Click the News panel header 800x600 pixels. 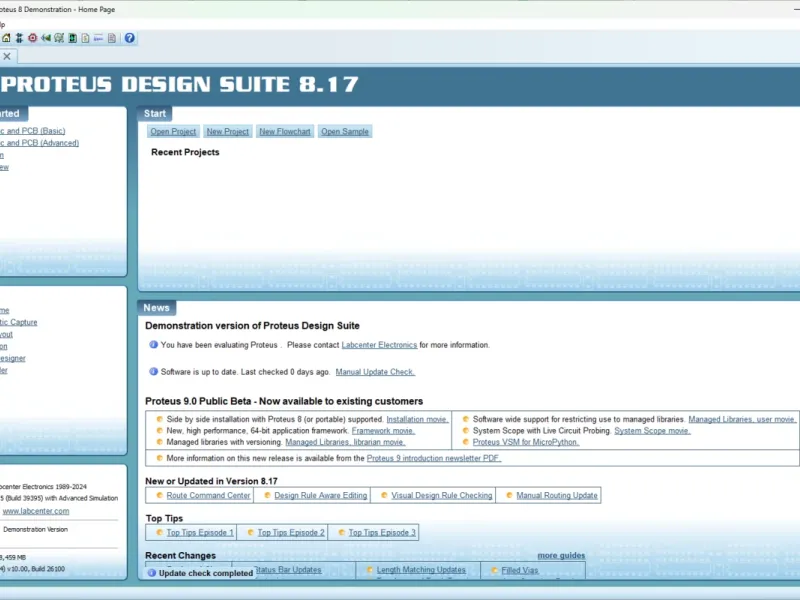156,308
